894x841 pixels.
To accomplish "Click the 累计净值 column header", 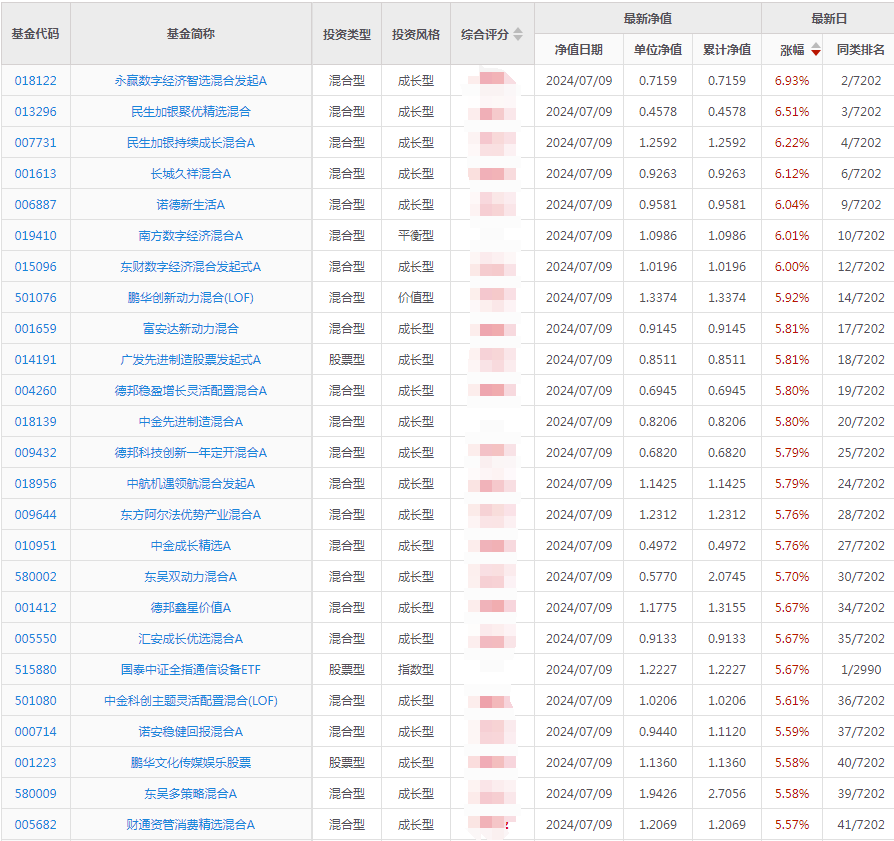I will pyautogui.click(x=727, y=50).
